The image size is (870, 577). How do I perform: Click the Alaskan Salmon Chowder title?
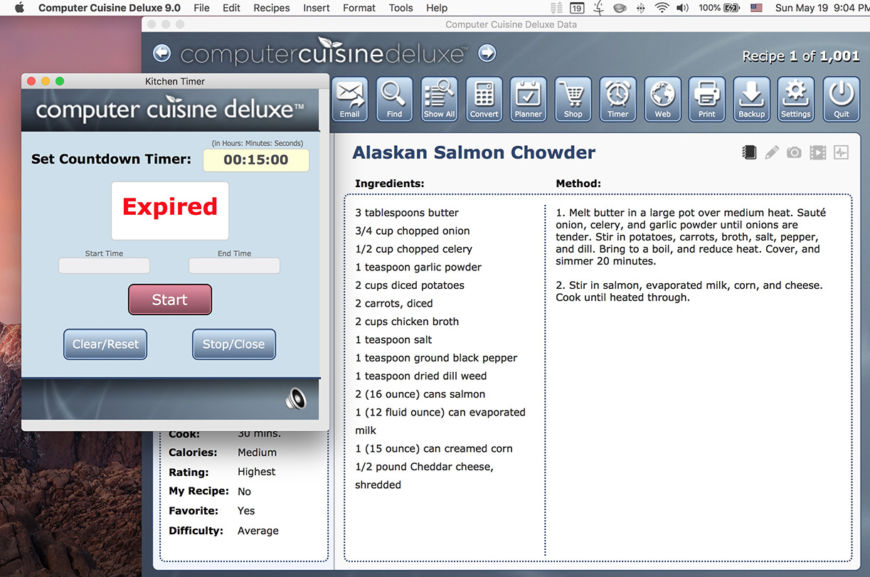pos(474,153)
